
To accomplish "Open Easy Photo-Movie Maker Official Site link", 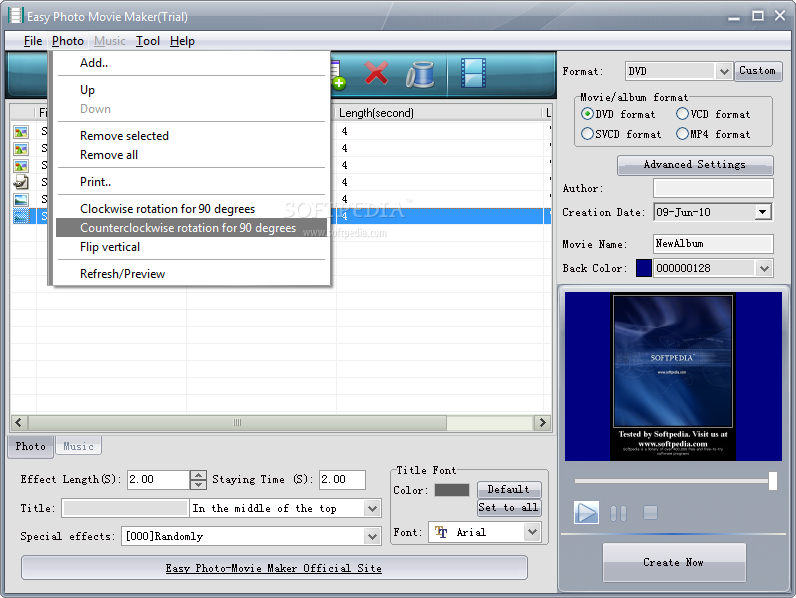I will (x=274, y=568).
